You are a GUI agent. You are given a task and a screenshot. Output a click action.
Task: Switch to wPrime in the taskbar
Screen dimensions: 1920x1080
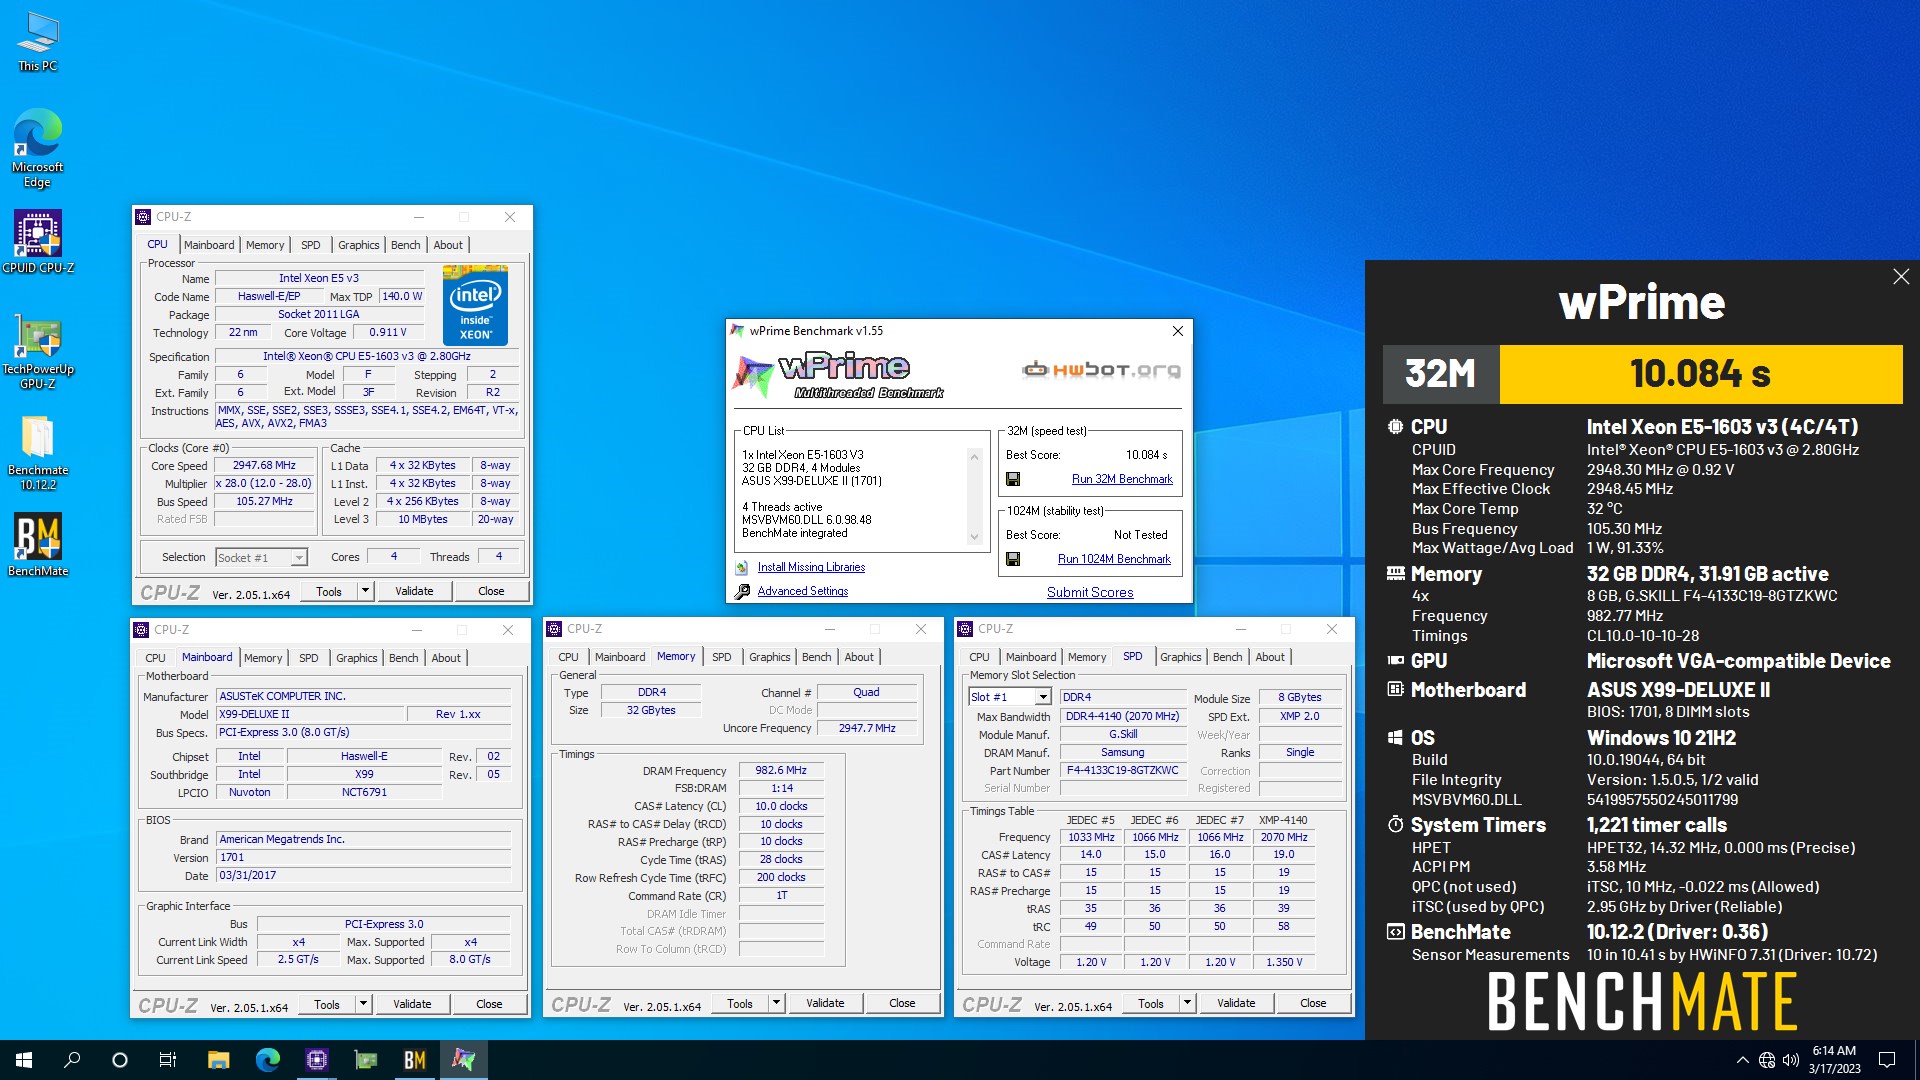tap(463, 1060)
